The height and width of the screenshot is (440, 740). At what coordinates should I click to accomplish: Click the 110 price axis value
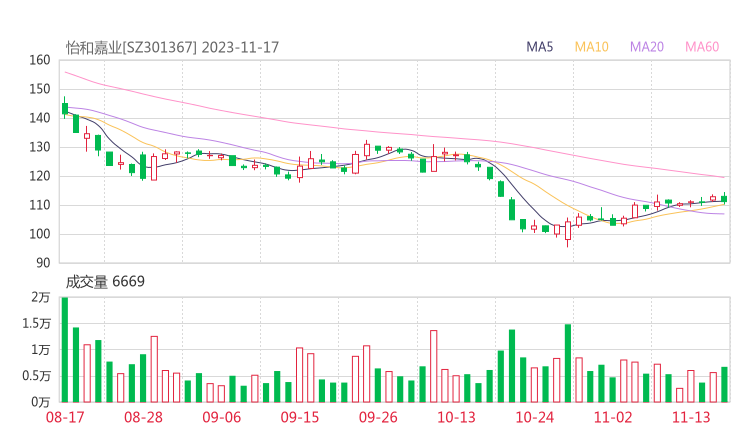(x=40, y=205)
